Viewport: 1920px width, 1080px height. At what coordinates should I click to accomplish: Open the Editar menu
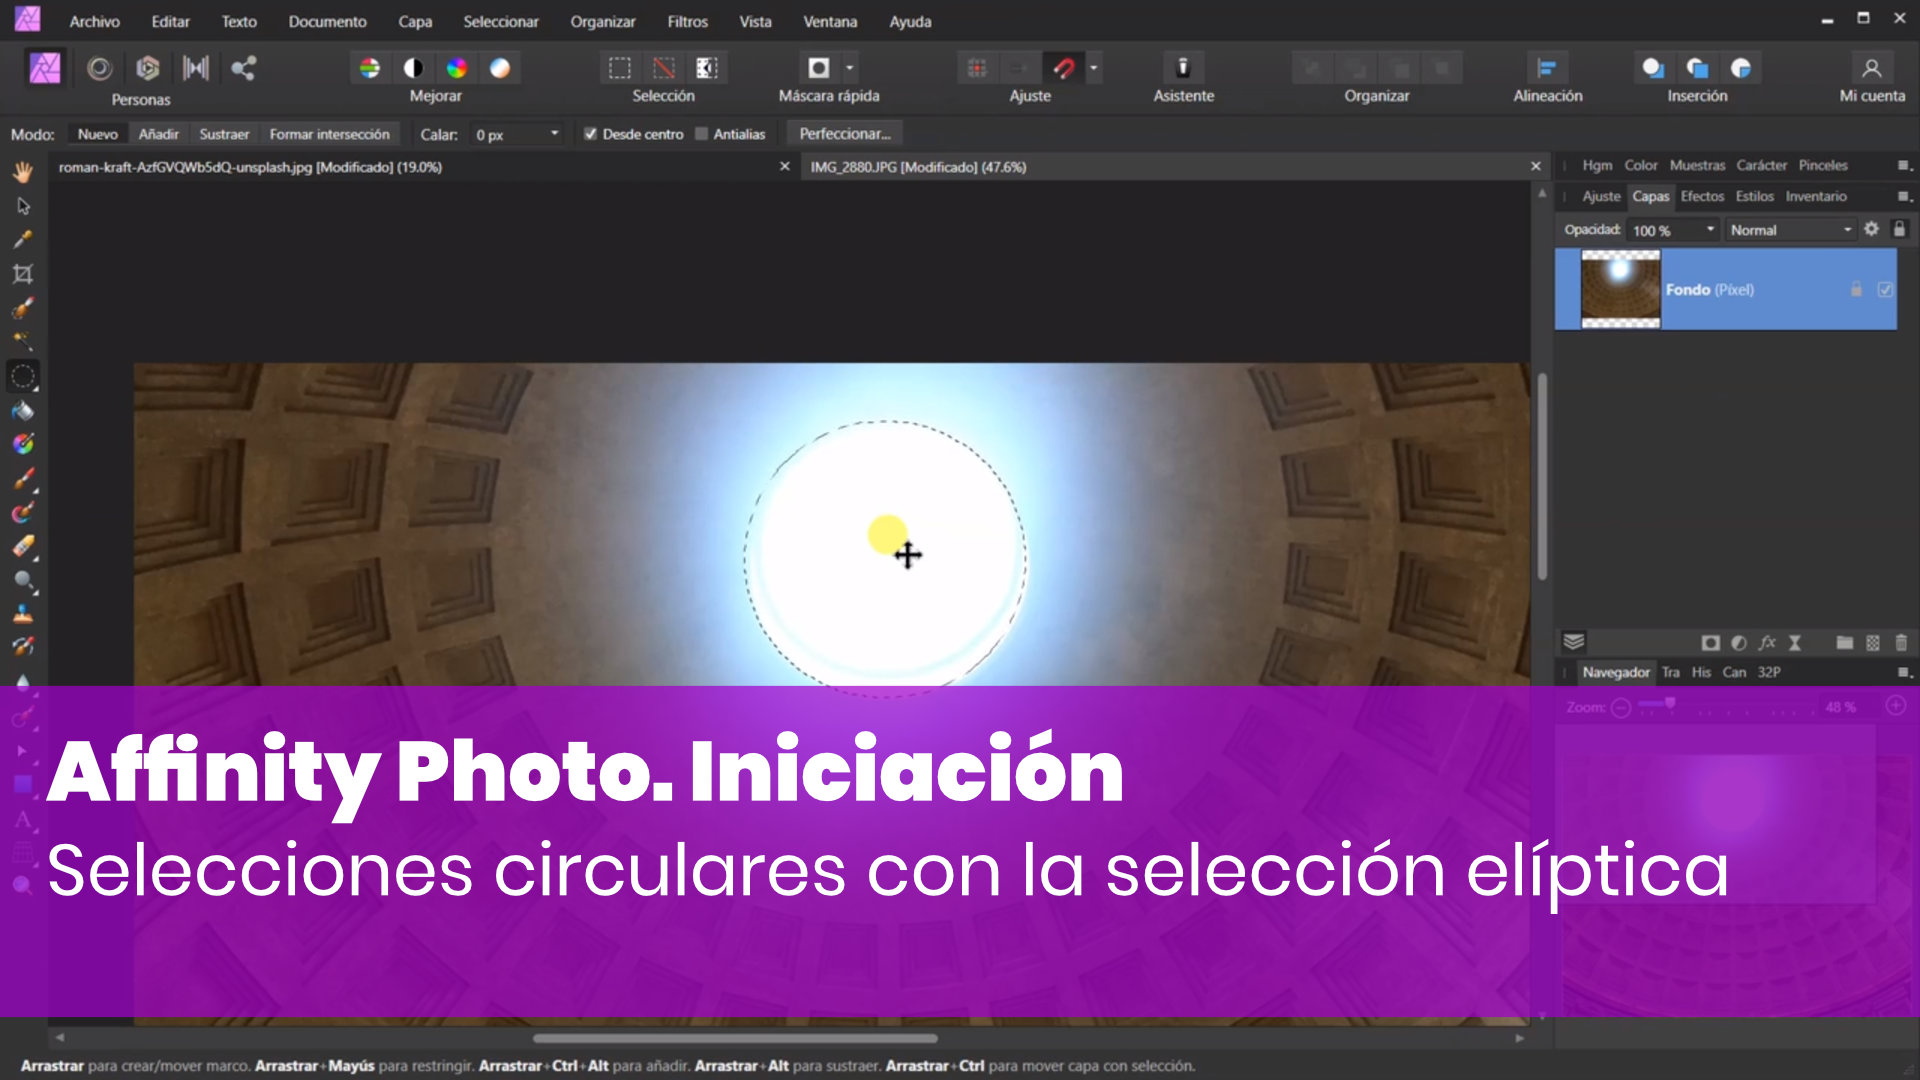(170, 21)
